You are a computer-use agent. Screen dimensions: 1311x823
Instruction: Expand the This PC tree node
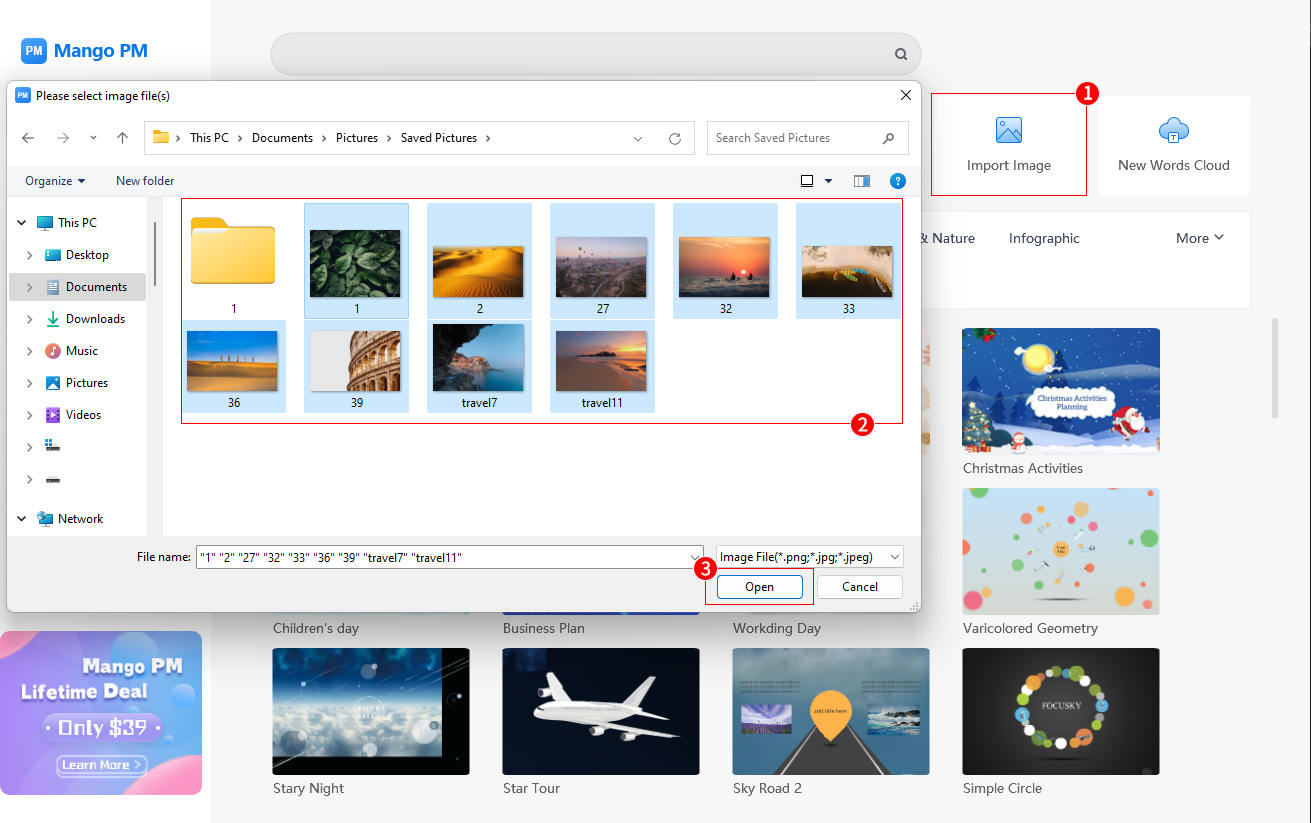point(21,222)
